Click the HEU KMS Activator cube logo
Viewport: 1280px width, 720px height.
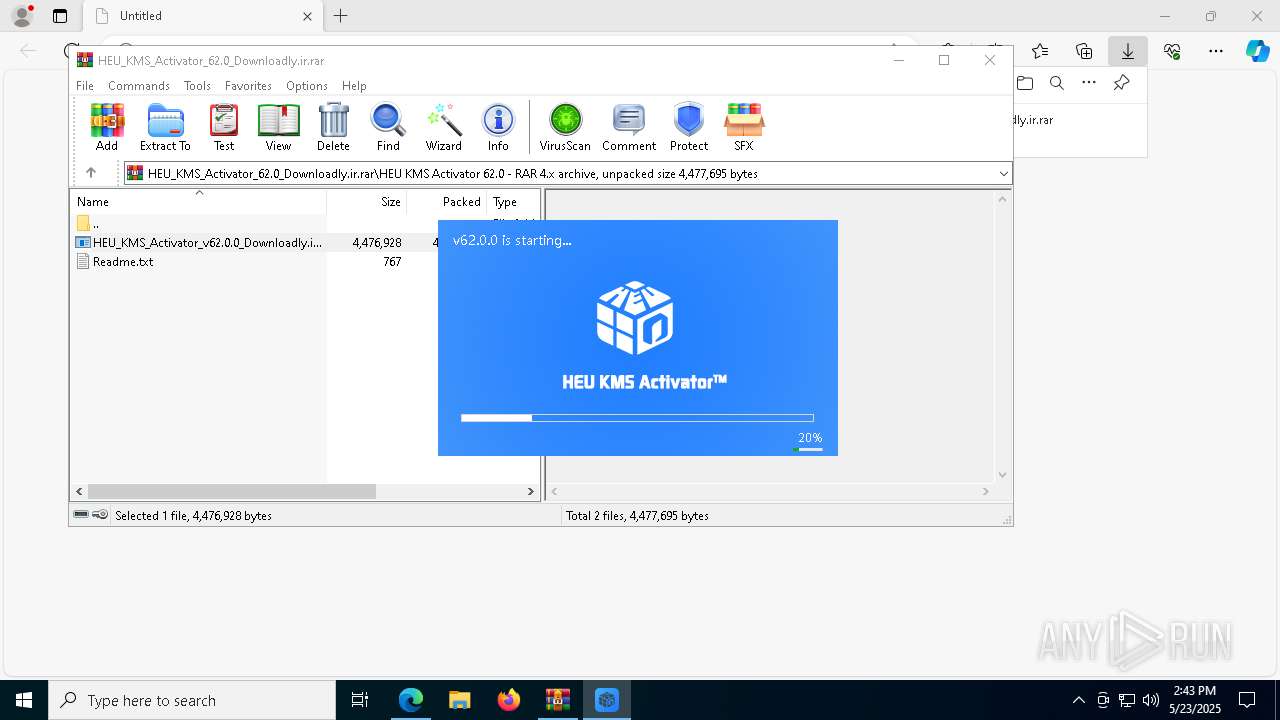pos(635,318)
